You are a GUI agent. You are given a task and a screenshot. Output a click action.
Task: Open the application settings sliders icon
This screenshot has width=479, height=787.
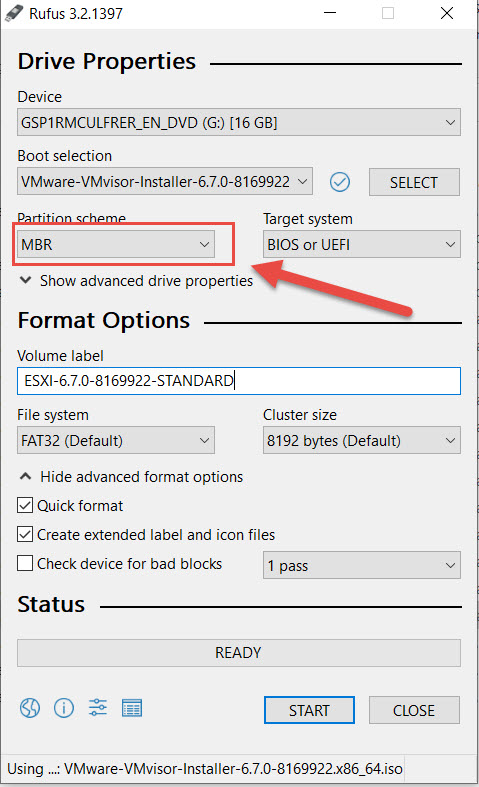pos(98,708)
